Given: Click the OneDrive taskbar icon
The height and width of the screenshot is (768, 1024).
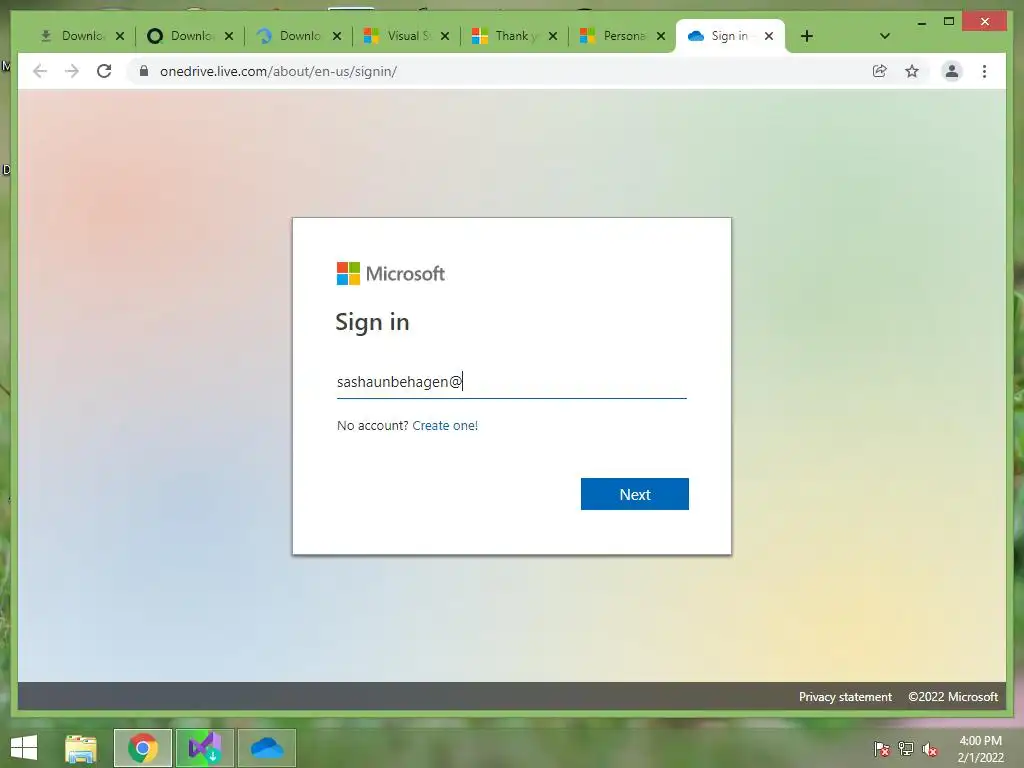Looking at the screenshot, I should tap(266, 748).
